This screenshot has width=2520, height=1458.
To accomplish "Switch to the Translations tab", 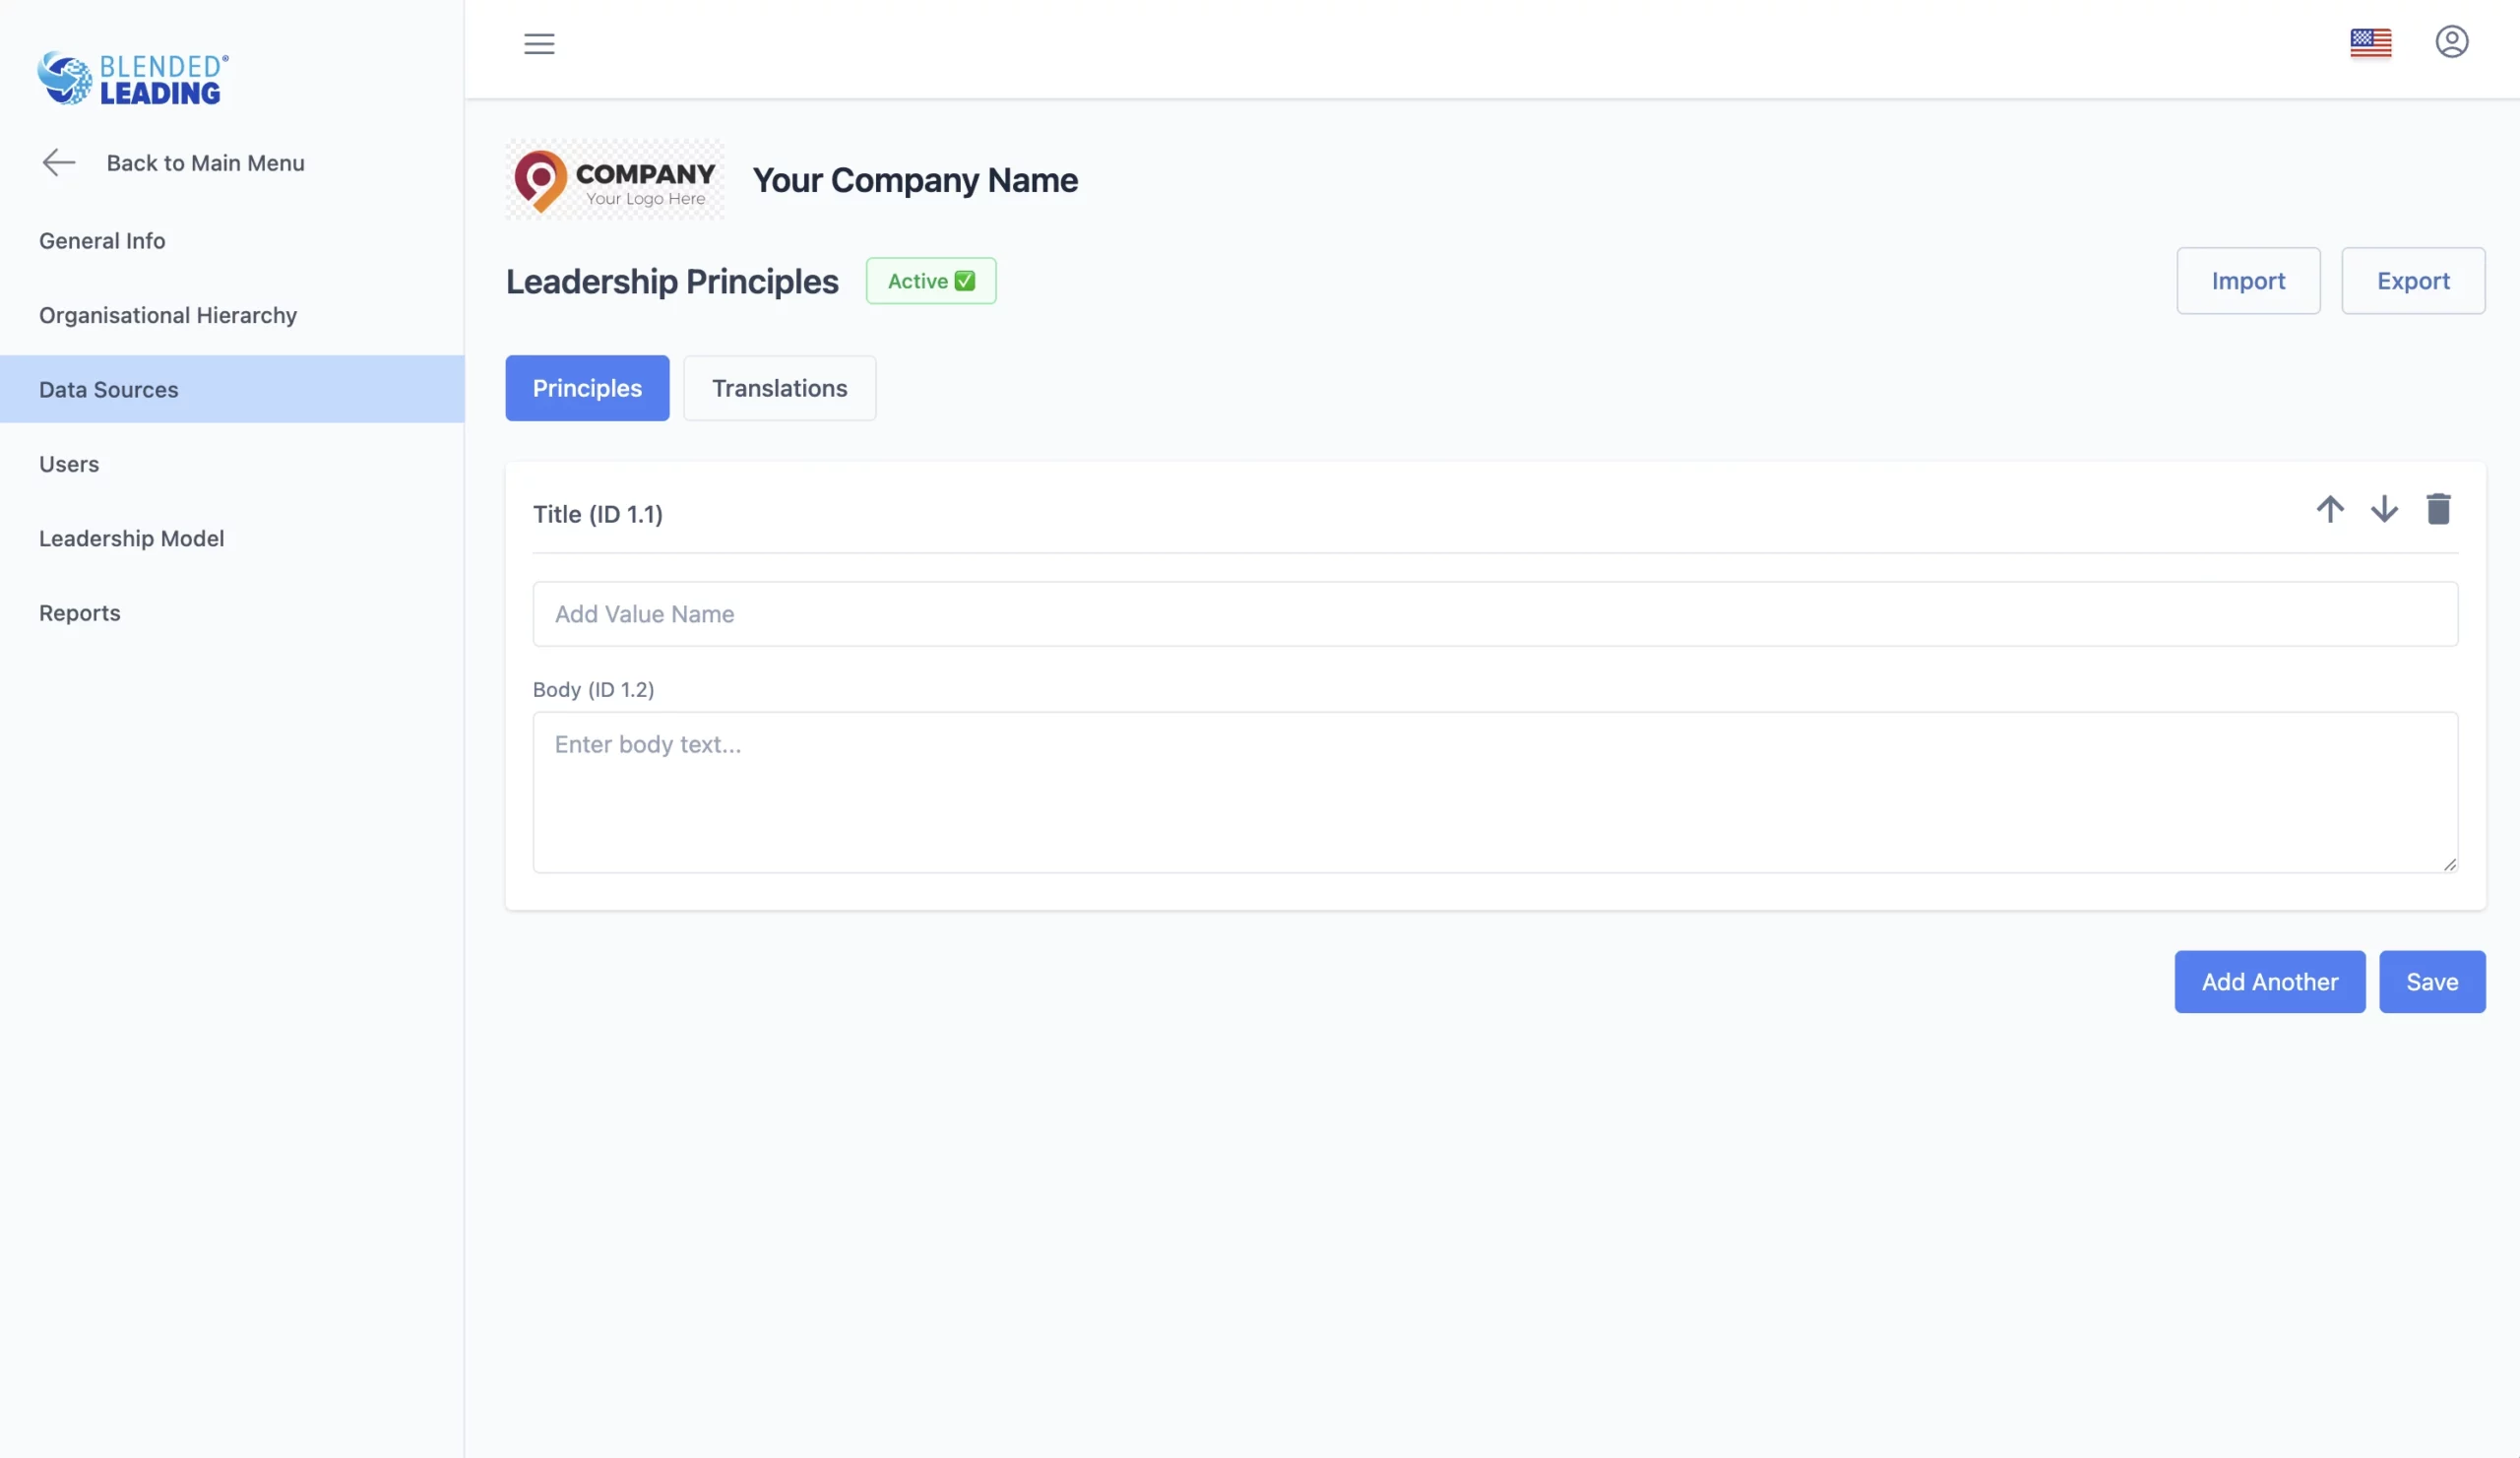I will (779, 388).
